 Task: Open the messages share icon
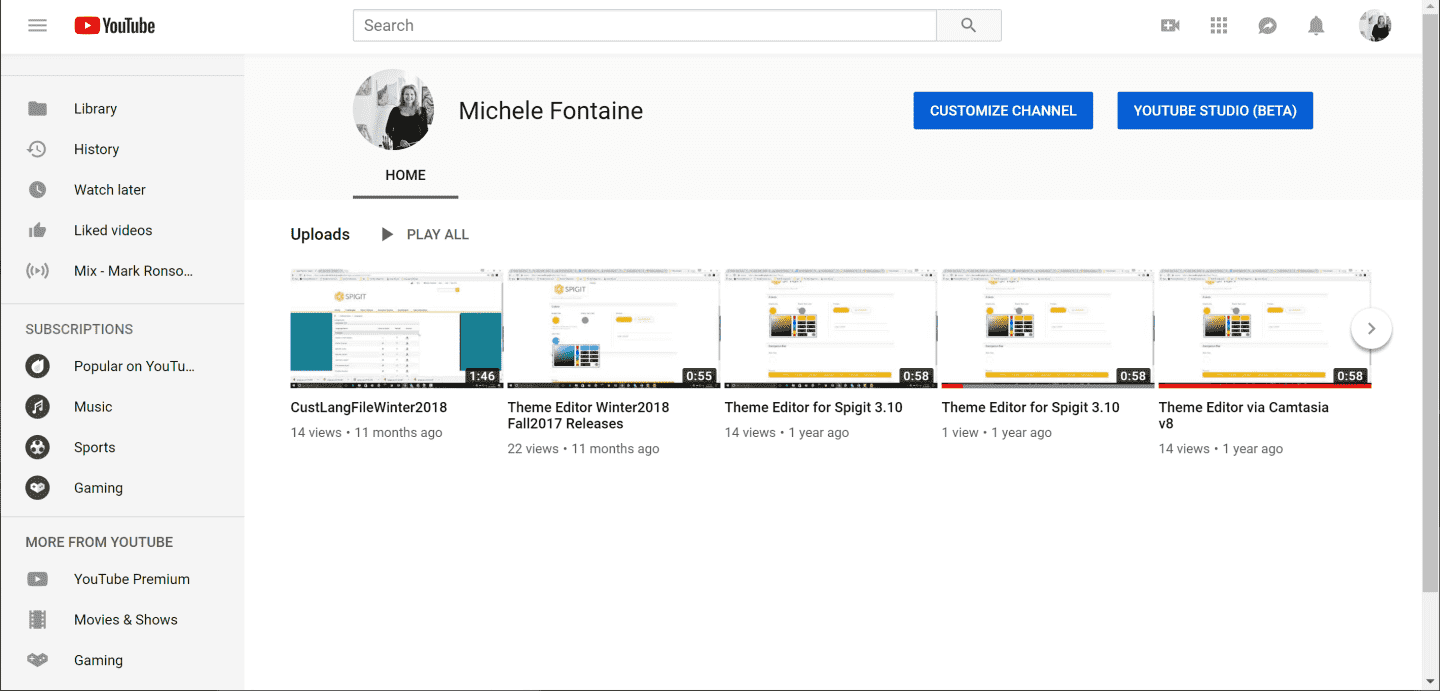point(1267,26)
